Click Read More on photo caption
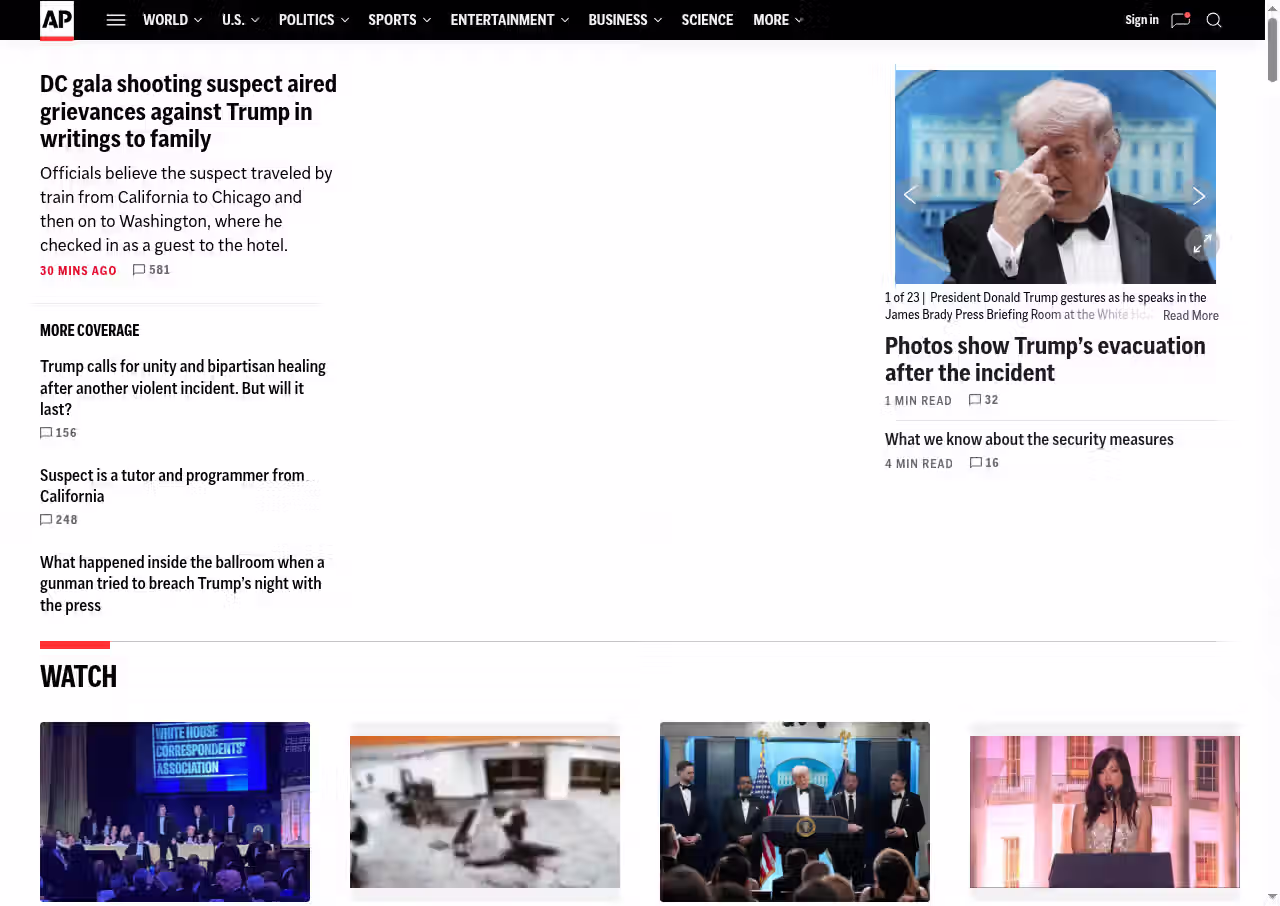This screenshot has height=906, width=1280. [x=1190, y=315]
